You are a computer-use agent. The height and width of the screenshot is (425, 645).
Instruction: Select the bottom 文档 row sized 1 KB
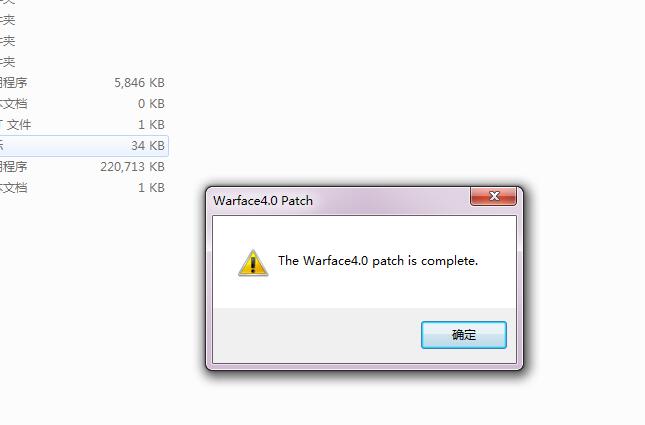pos(82,188)
